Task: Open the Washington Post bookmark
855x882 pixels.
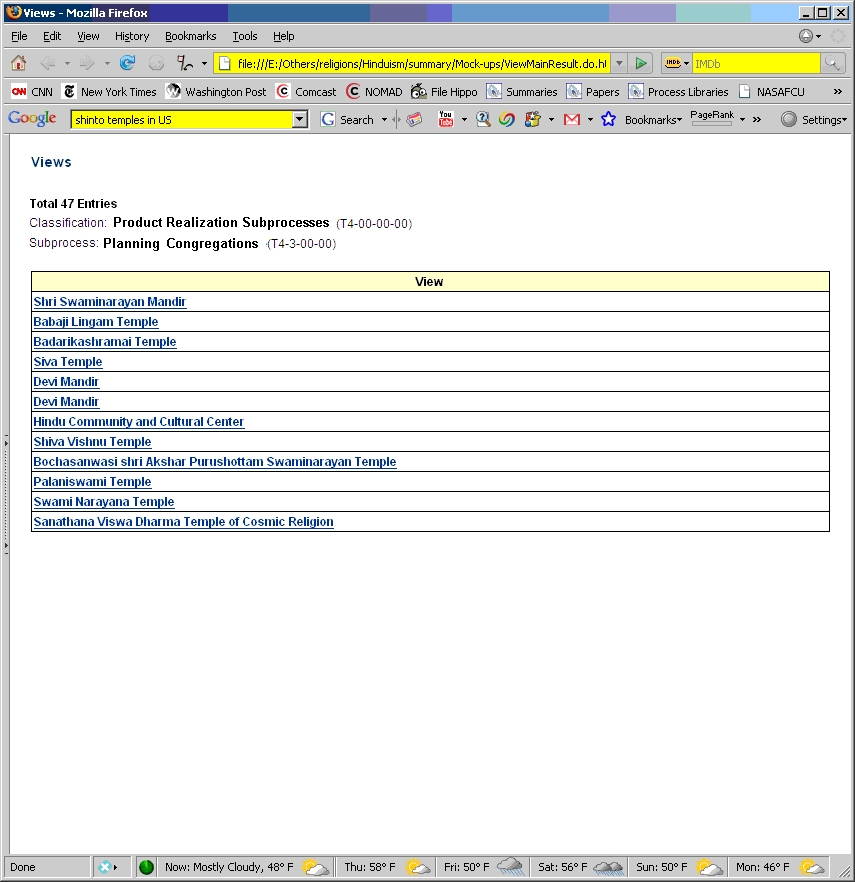Action: (216, 92)
